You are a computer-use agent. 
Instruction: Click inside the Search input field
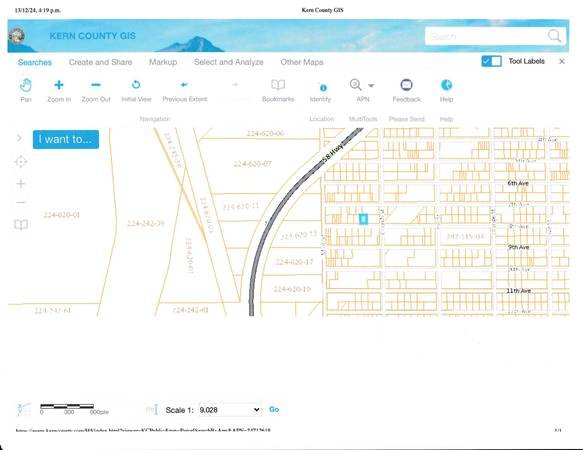(x=487, y=36)
